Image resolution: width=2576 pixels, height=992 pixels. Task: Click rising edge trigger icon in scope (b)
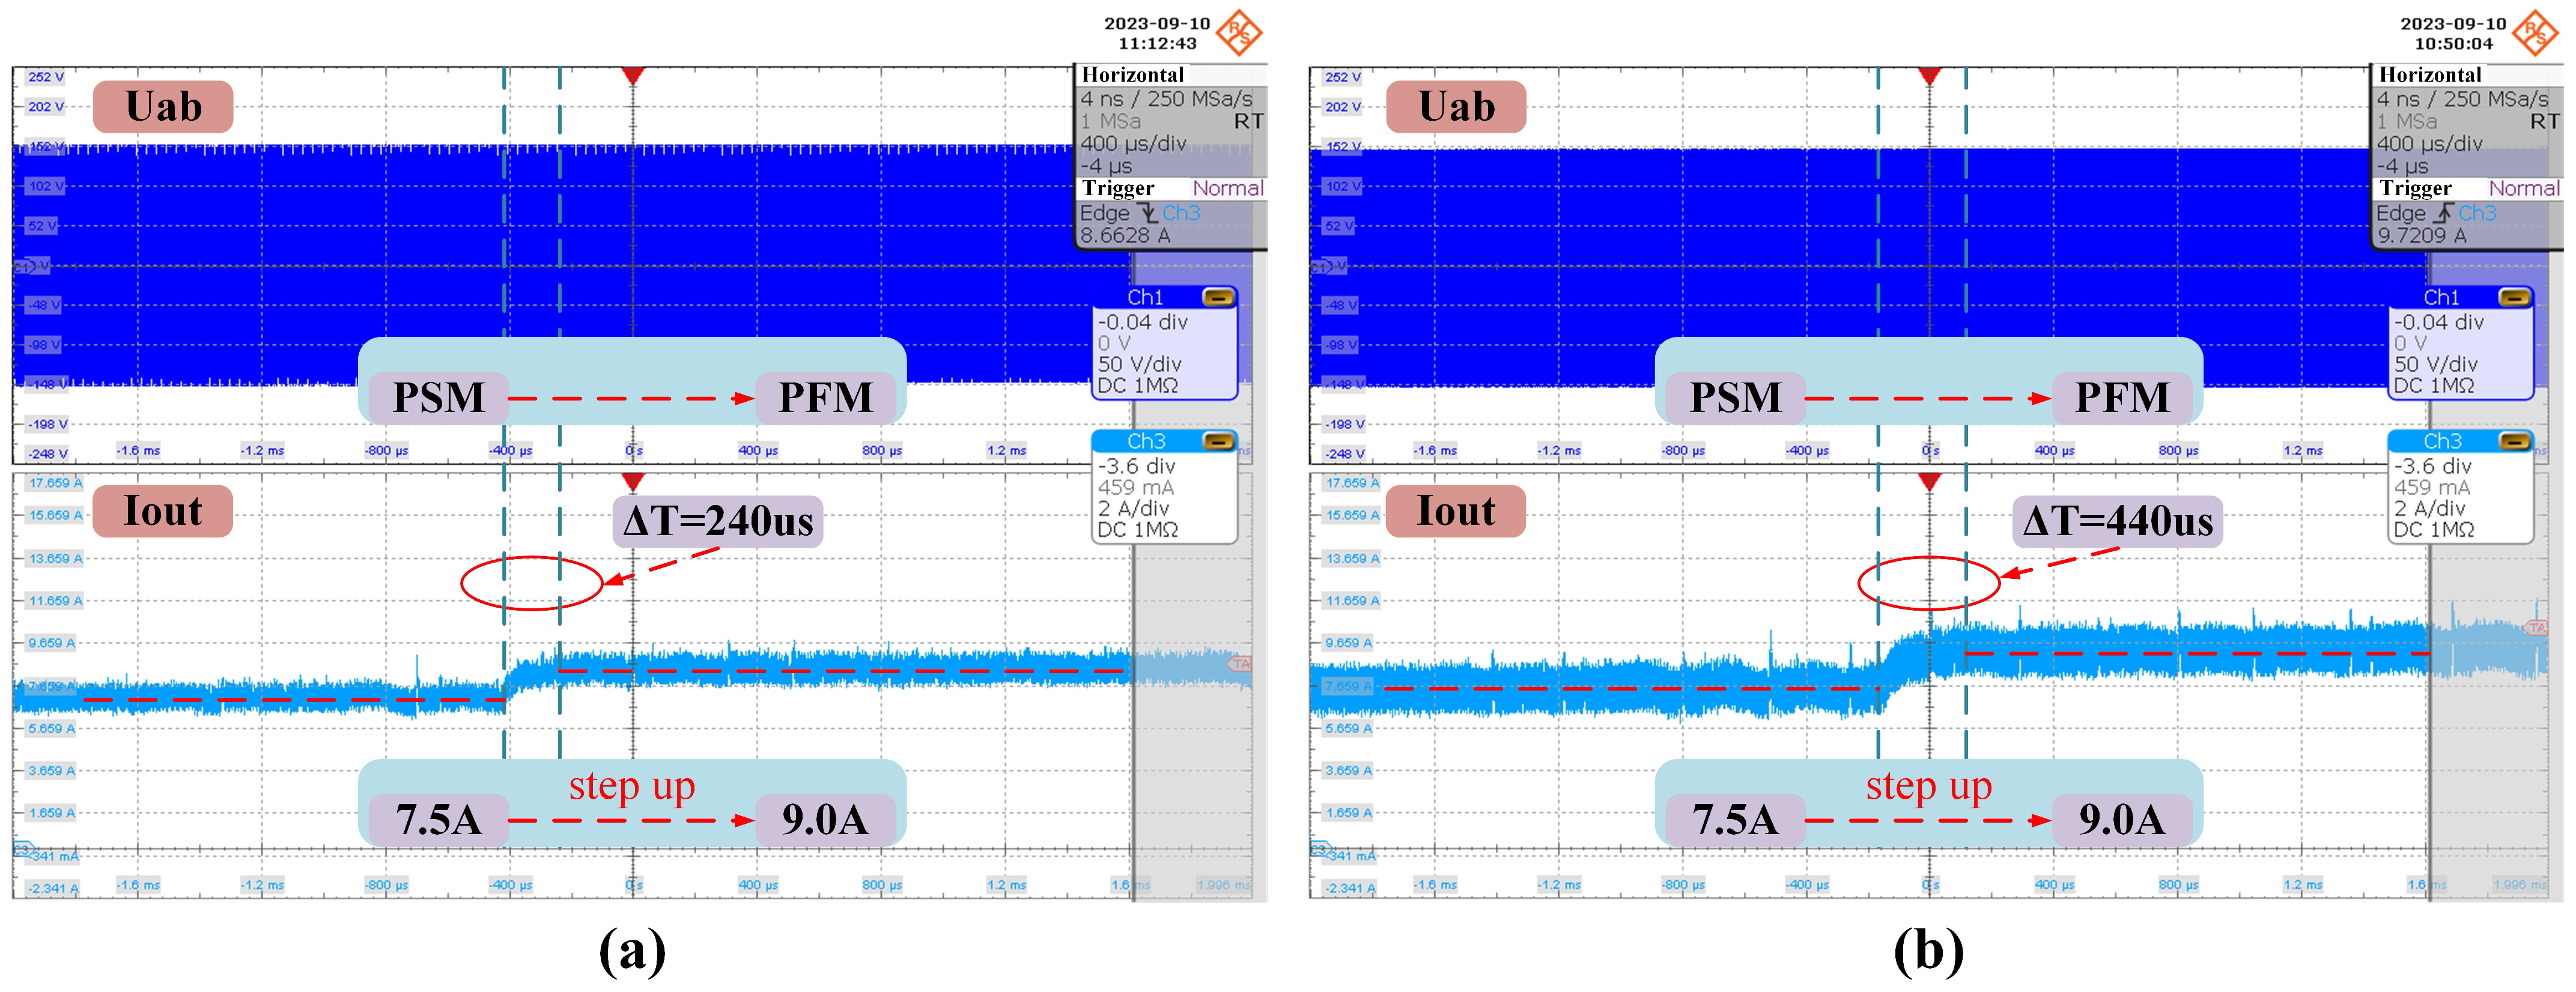(x=2445, y=213)
